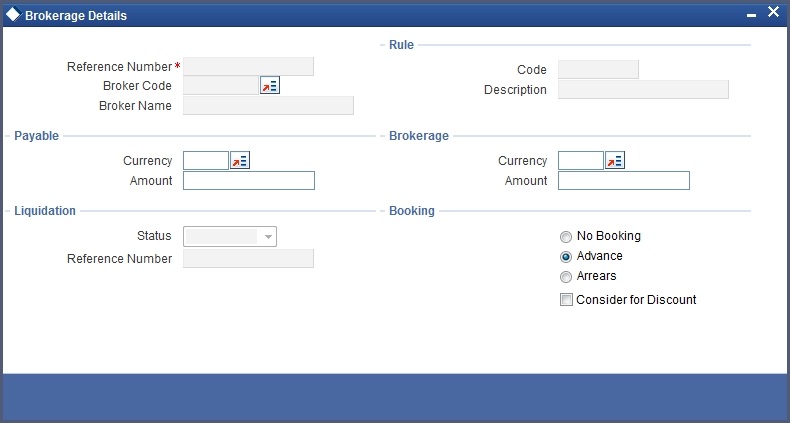Open the Brokerage Currency lookup icon
Viewport: 790px width, 423px height.
(x=615, y=161)
